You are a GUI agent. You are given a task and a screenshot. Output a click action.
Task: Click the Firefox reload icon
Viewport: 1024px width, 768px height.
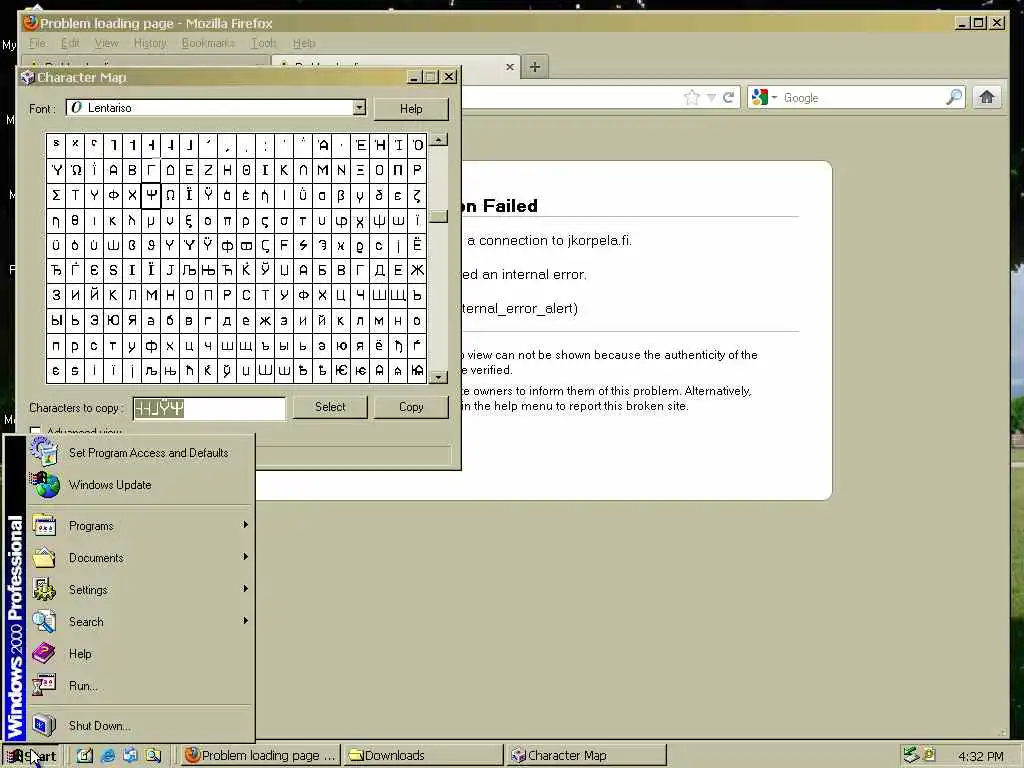729,97
